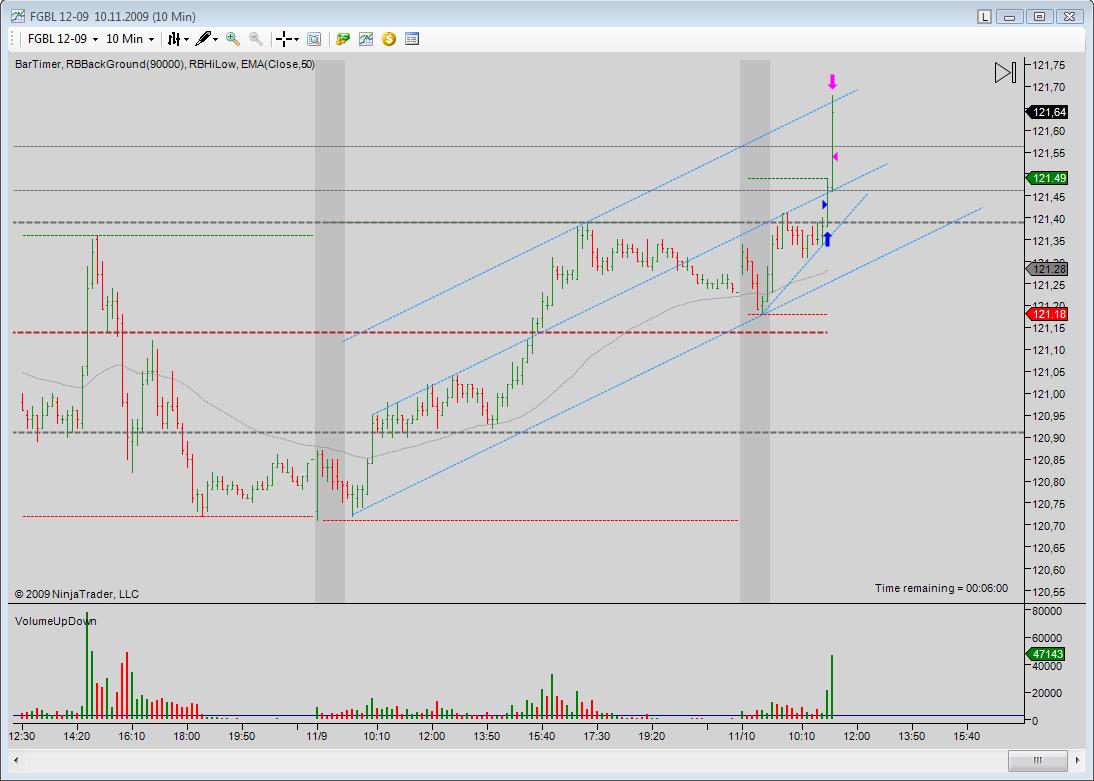Image resolution: width=1094 pixels, height=781 pixels.
Task: Click the Time remaining = 00:06:00 text
Action: (941, 588)
